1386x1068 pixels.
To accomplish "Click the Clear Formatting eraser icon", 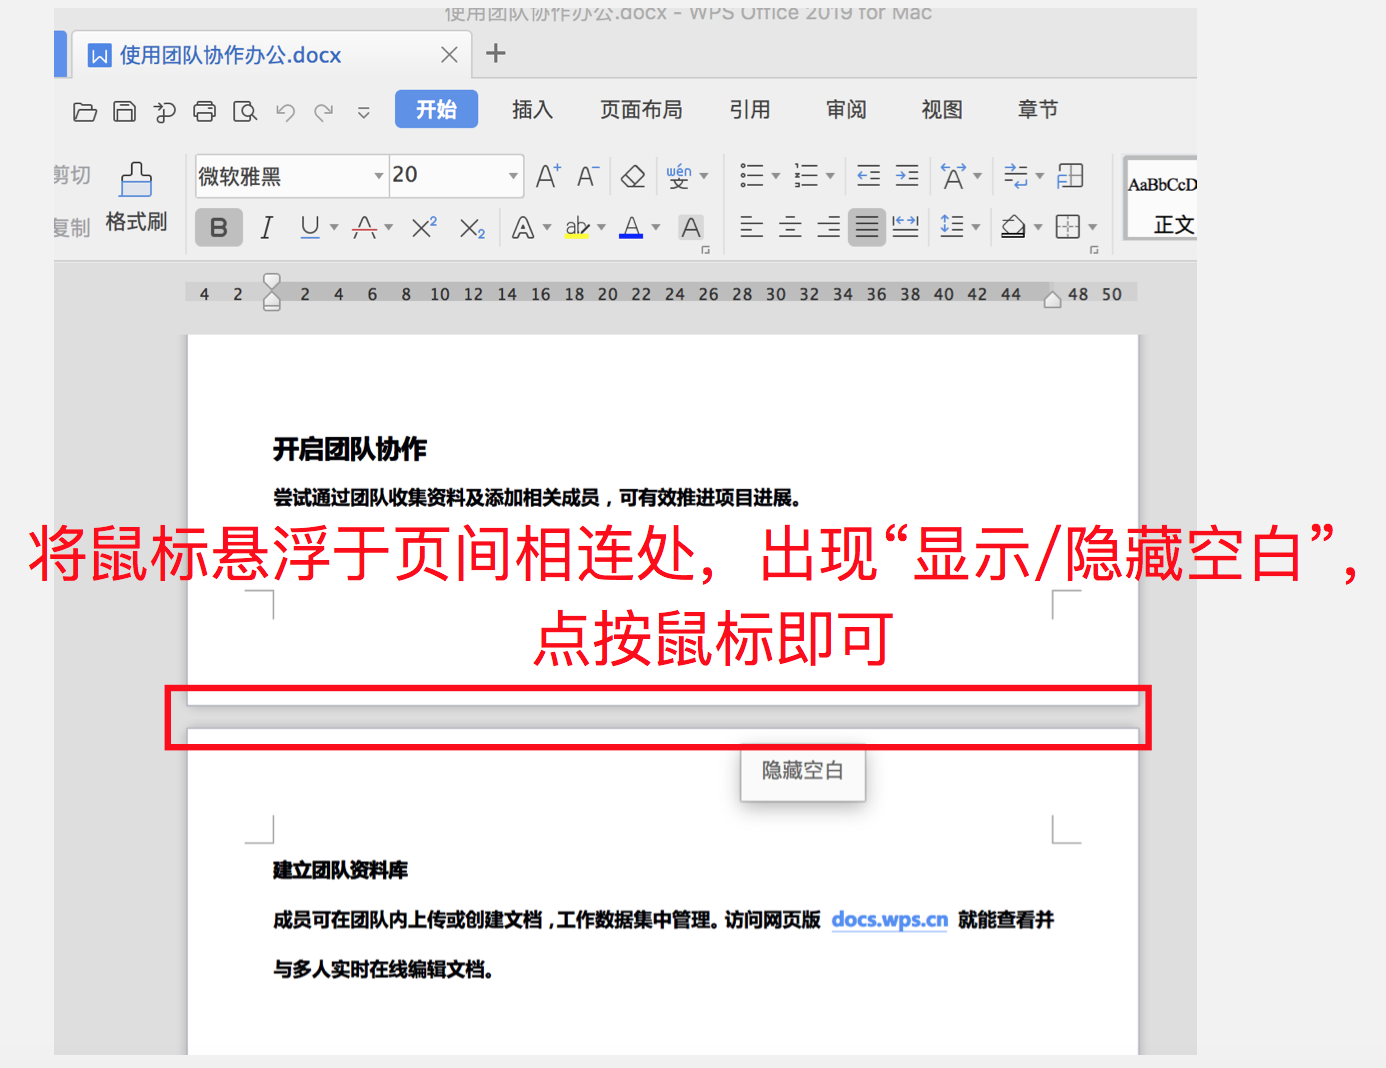I will (x=632, y=175).
